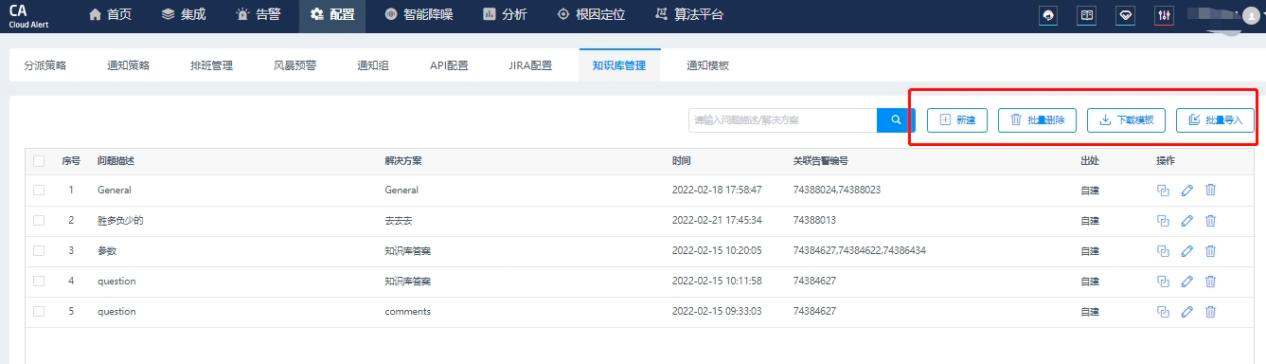Switch to the 风暴预警 tab

[x=295, y=66]
